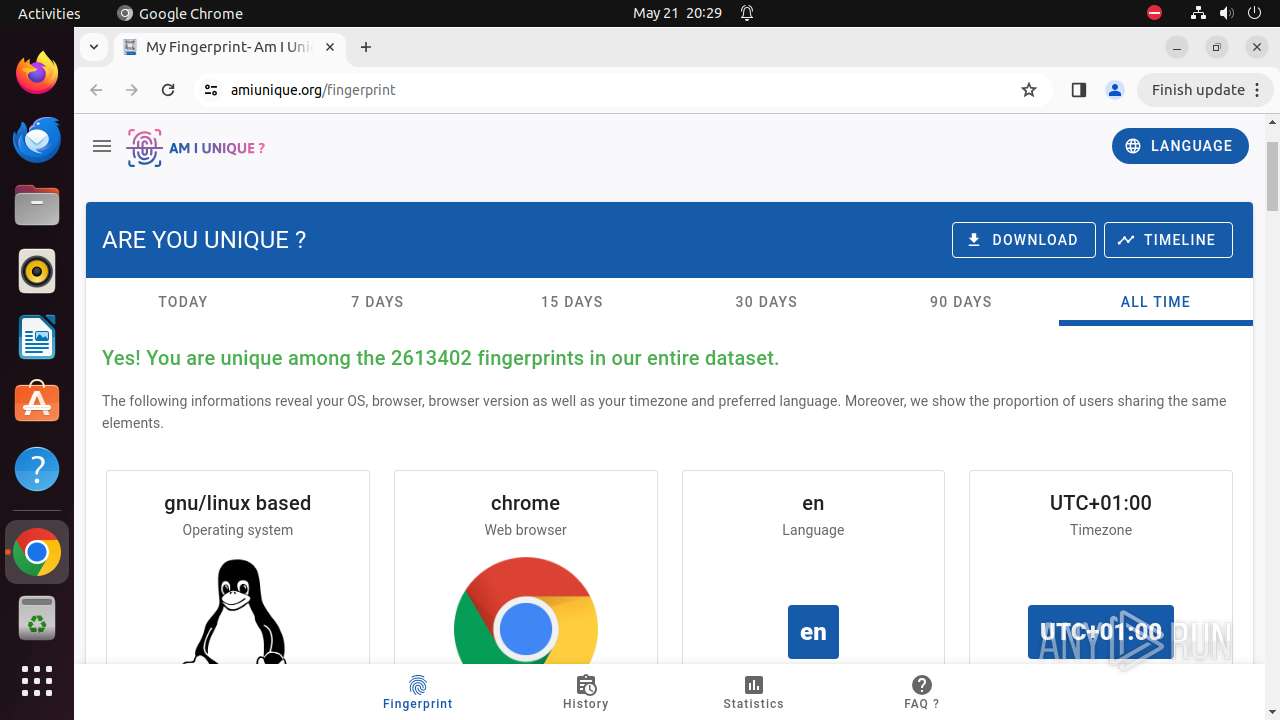Launch Thunderbird Mail from the dock
This screenshot has height=720, width=1280.
37,139
